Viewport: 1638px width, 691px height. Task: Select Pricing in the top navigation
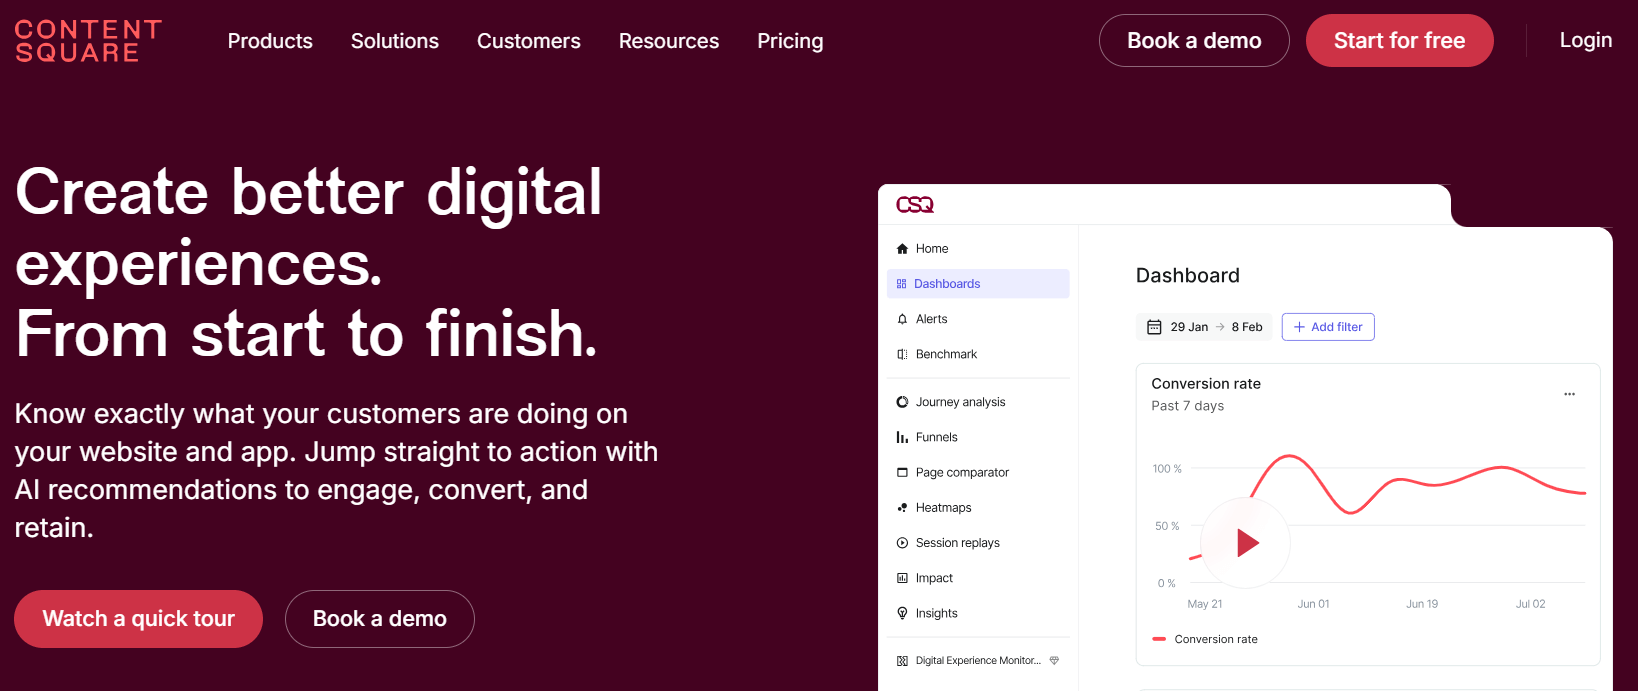(790, 41)
